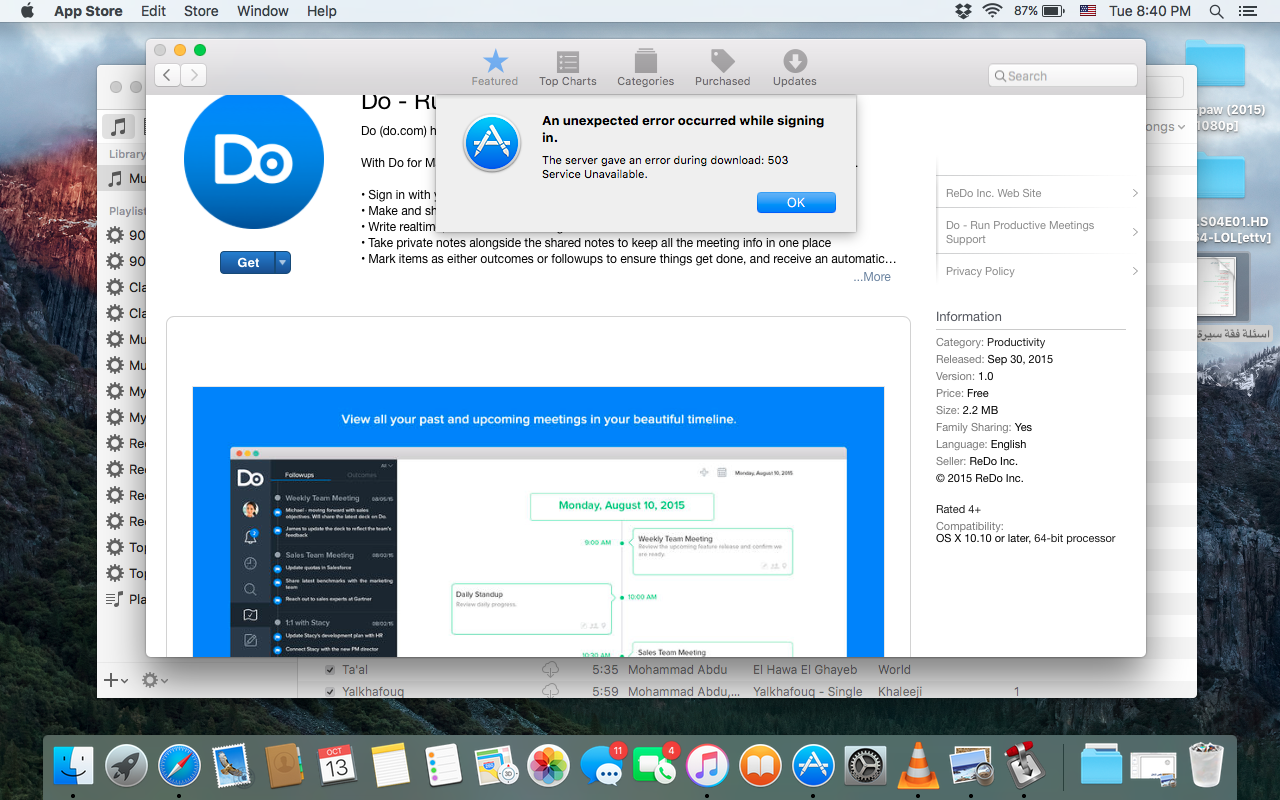Click cloud download icon for Yalkhafouq
This screenshot has height=800, width=1280.
tap(550, 691)
